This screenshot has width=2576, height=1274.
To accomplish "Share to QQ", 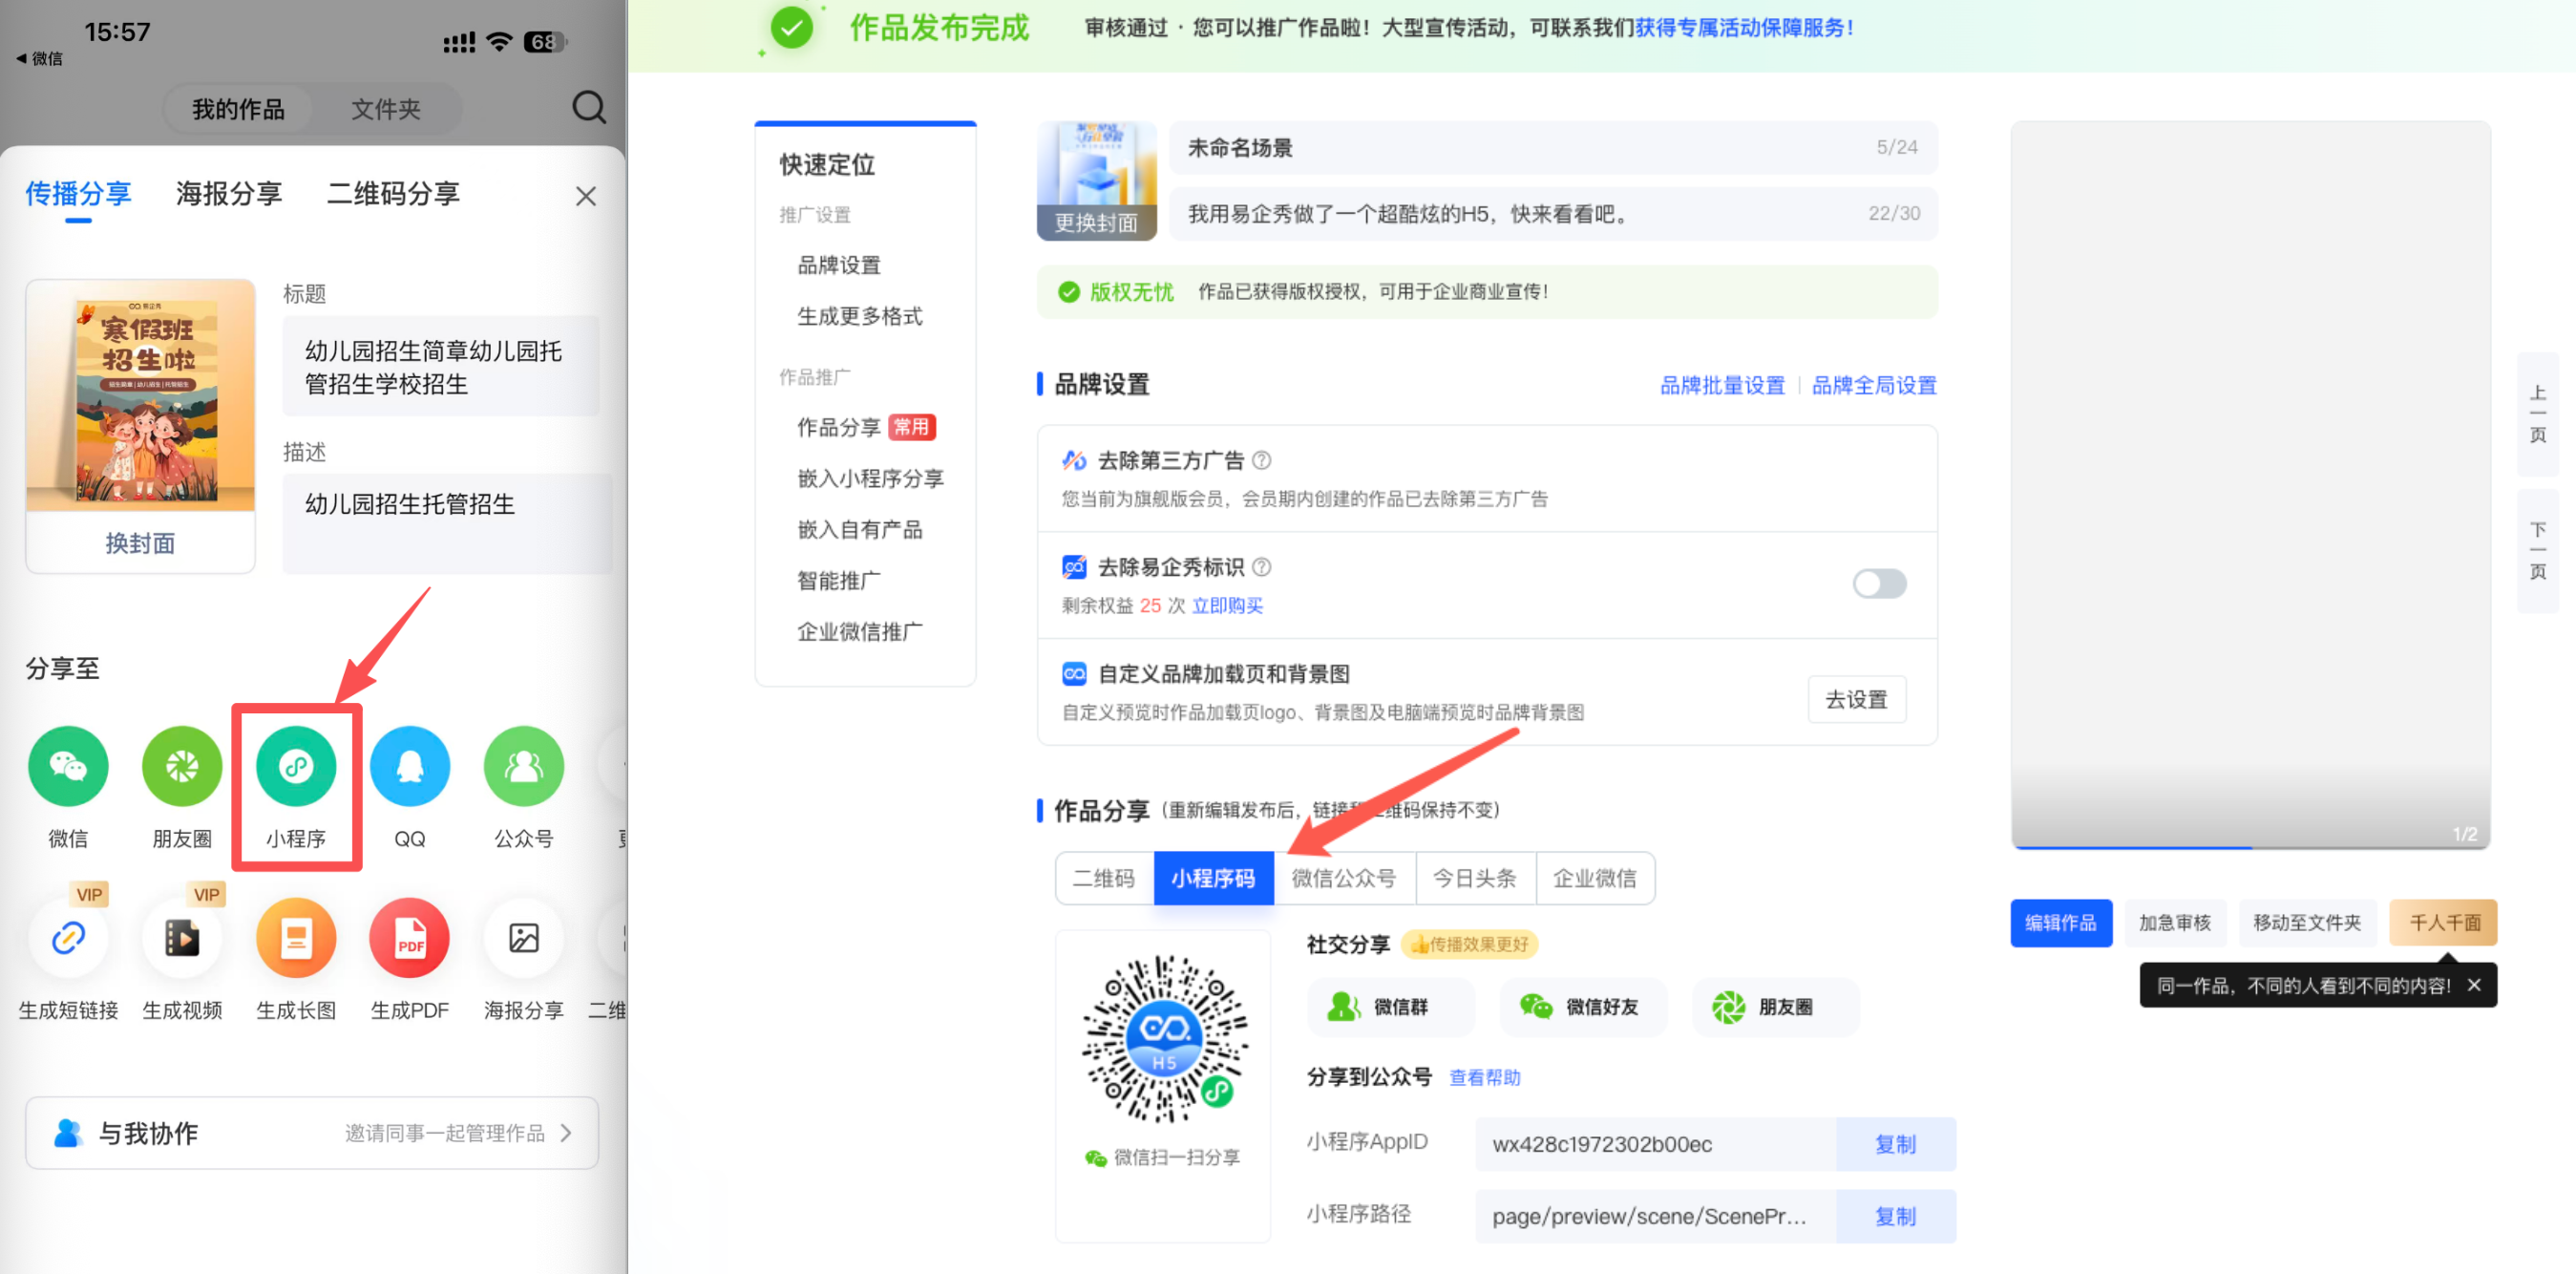I will tap(409, 766).
